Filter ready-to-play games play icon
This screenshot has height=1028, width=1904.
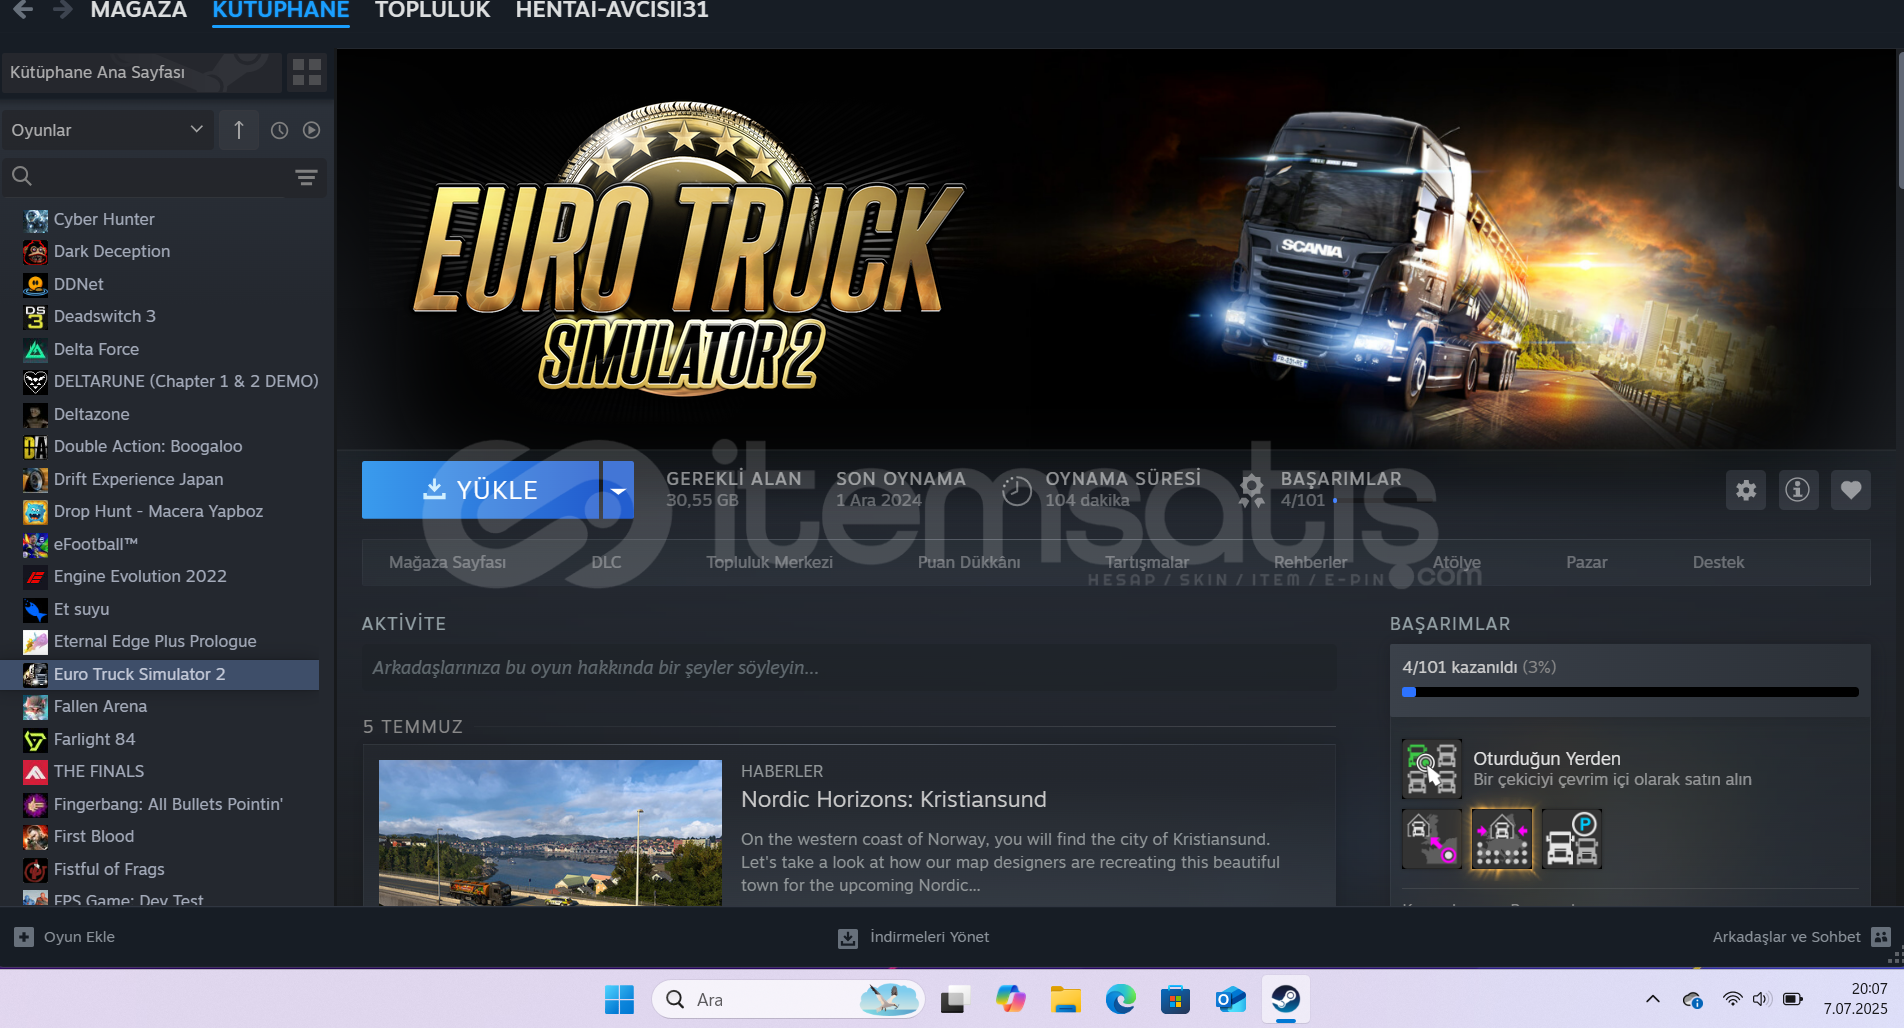(311, 130)
